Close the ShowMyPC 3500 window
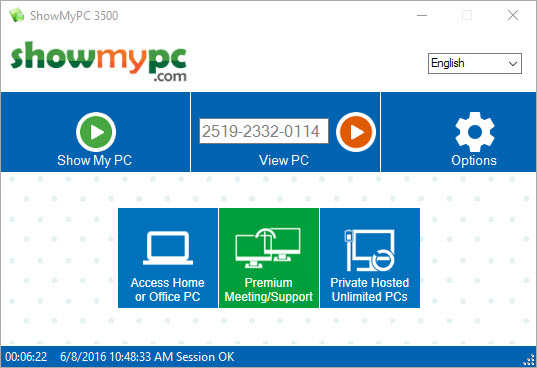Viewport: 537px width, 368px height. [513, 15]
